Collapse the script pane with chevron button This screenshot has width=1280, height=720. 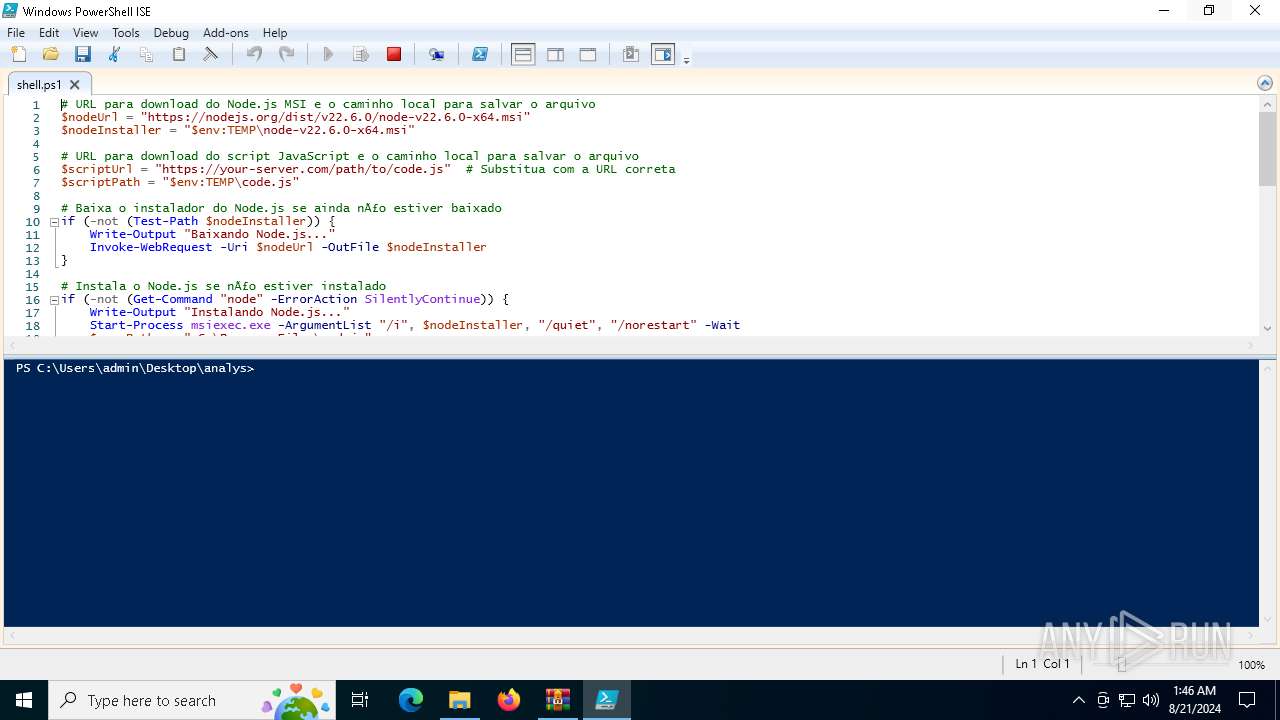(x=1265, y=84)
